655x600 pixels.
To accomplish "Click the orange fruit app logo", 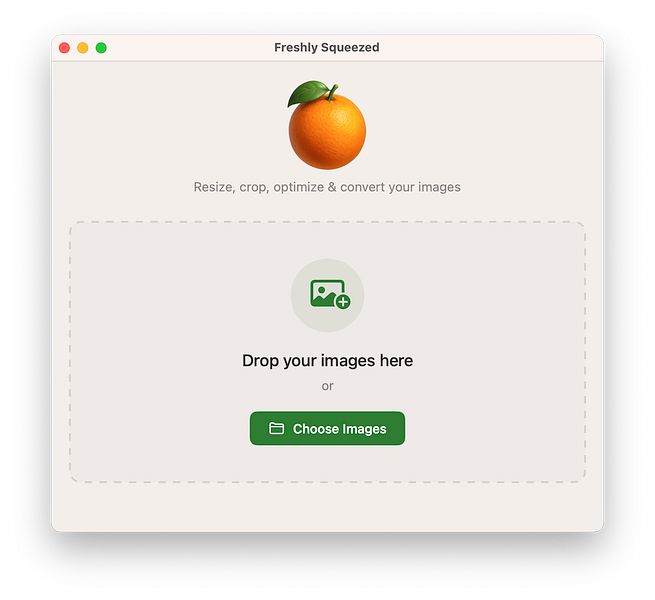I will pos(327,125).
